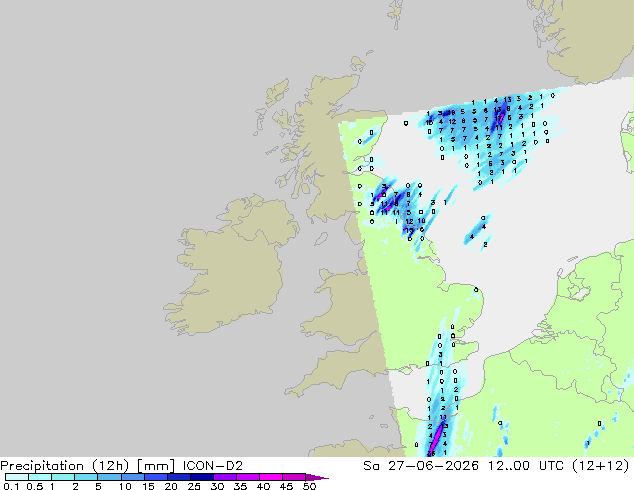Select the 5–10 mm legend color swatch

109,477
